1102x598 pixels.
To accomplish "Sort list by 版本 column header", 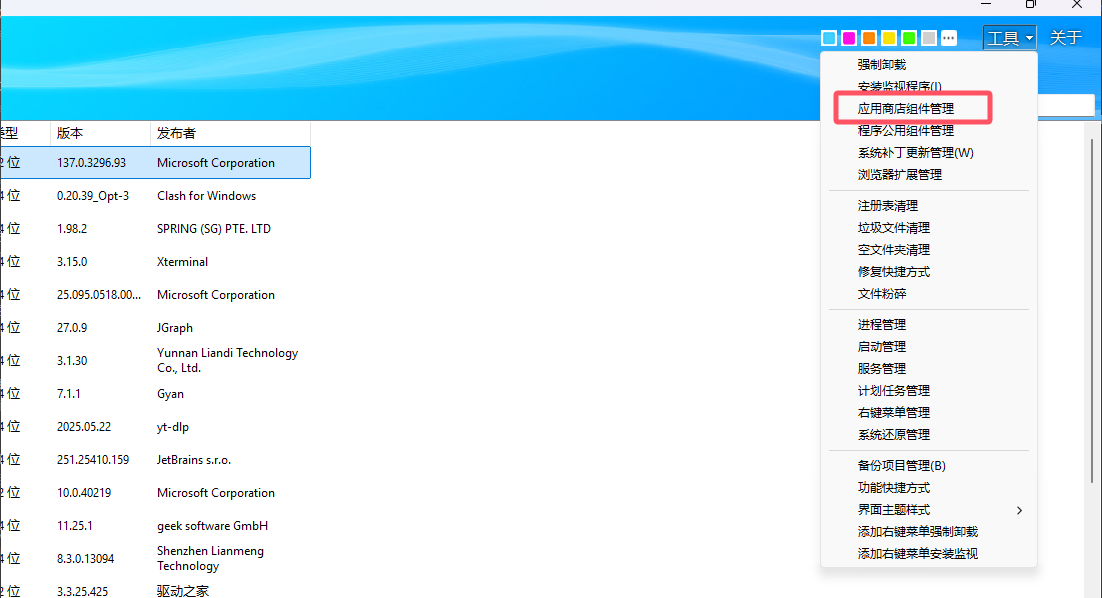I will [x=101, y=134].
